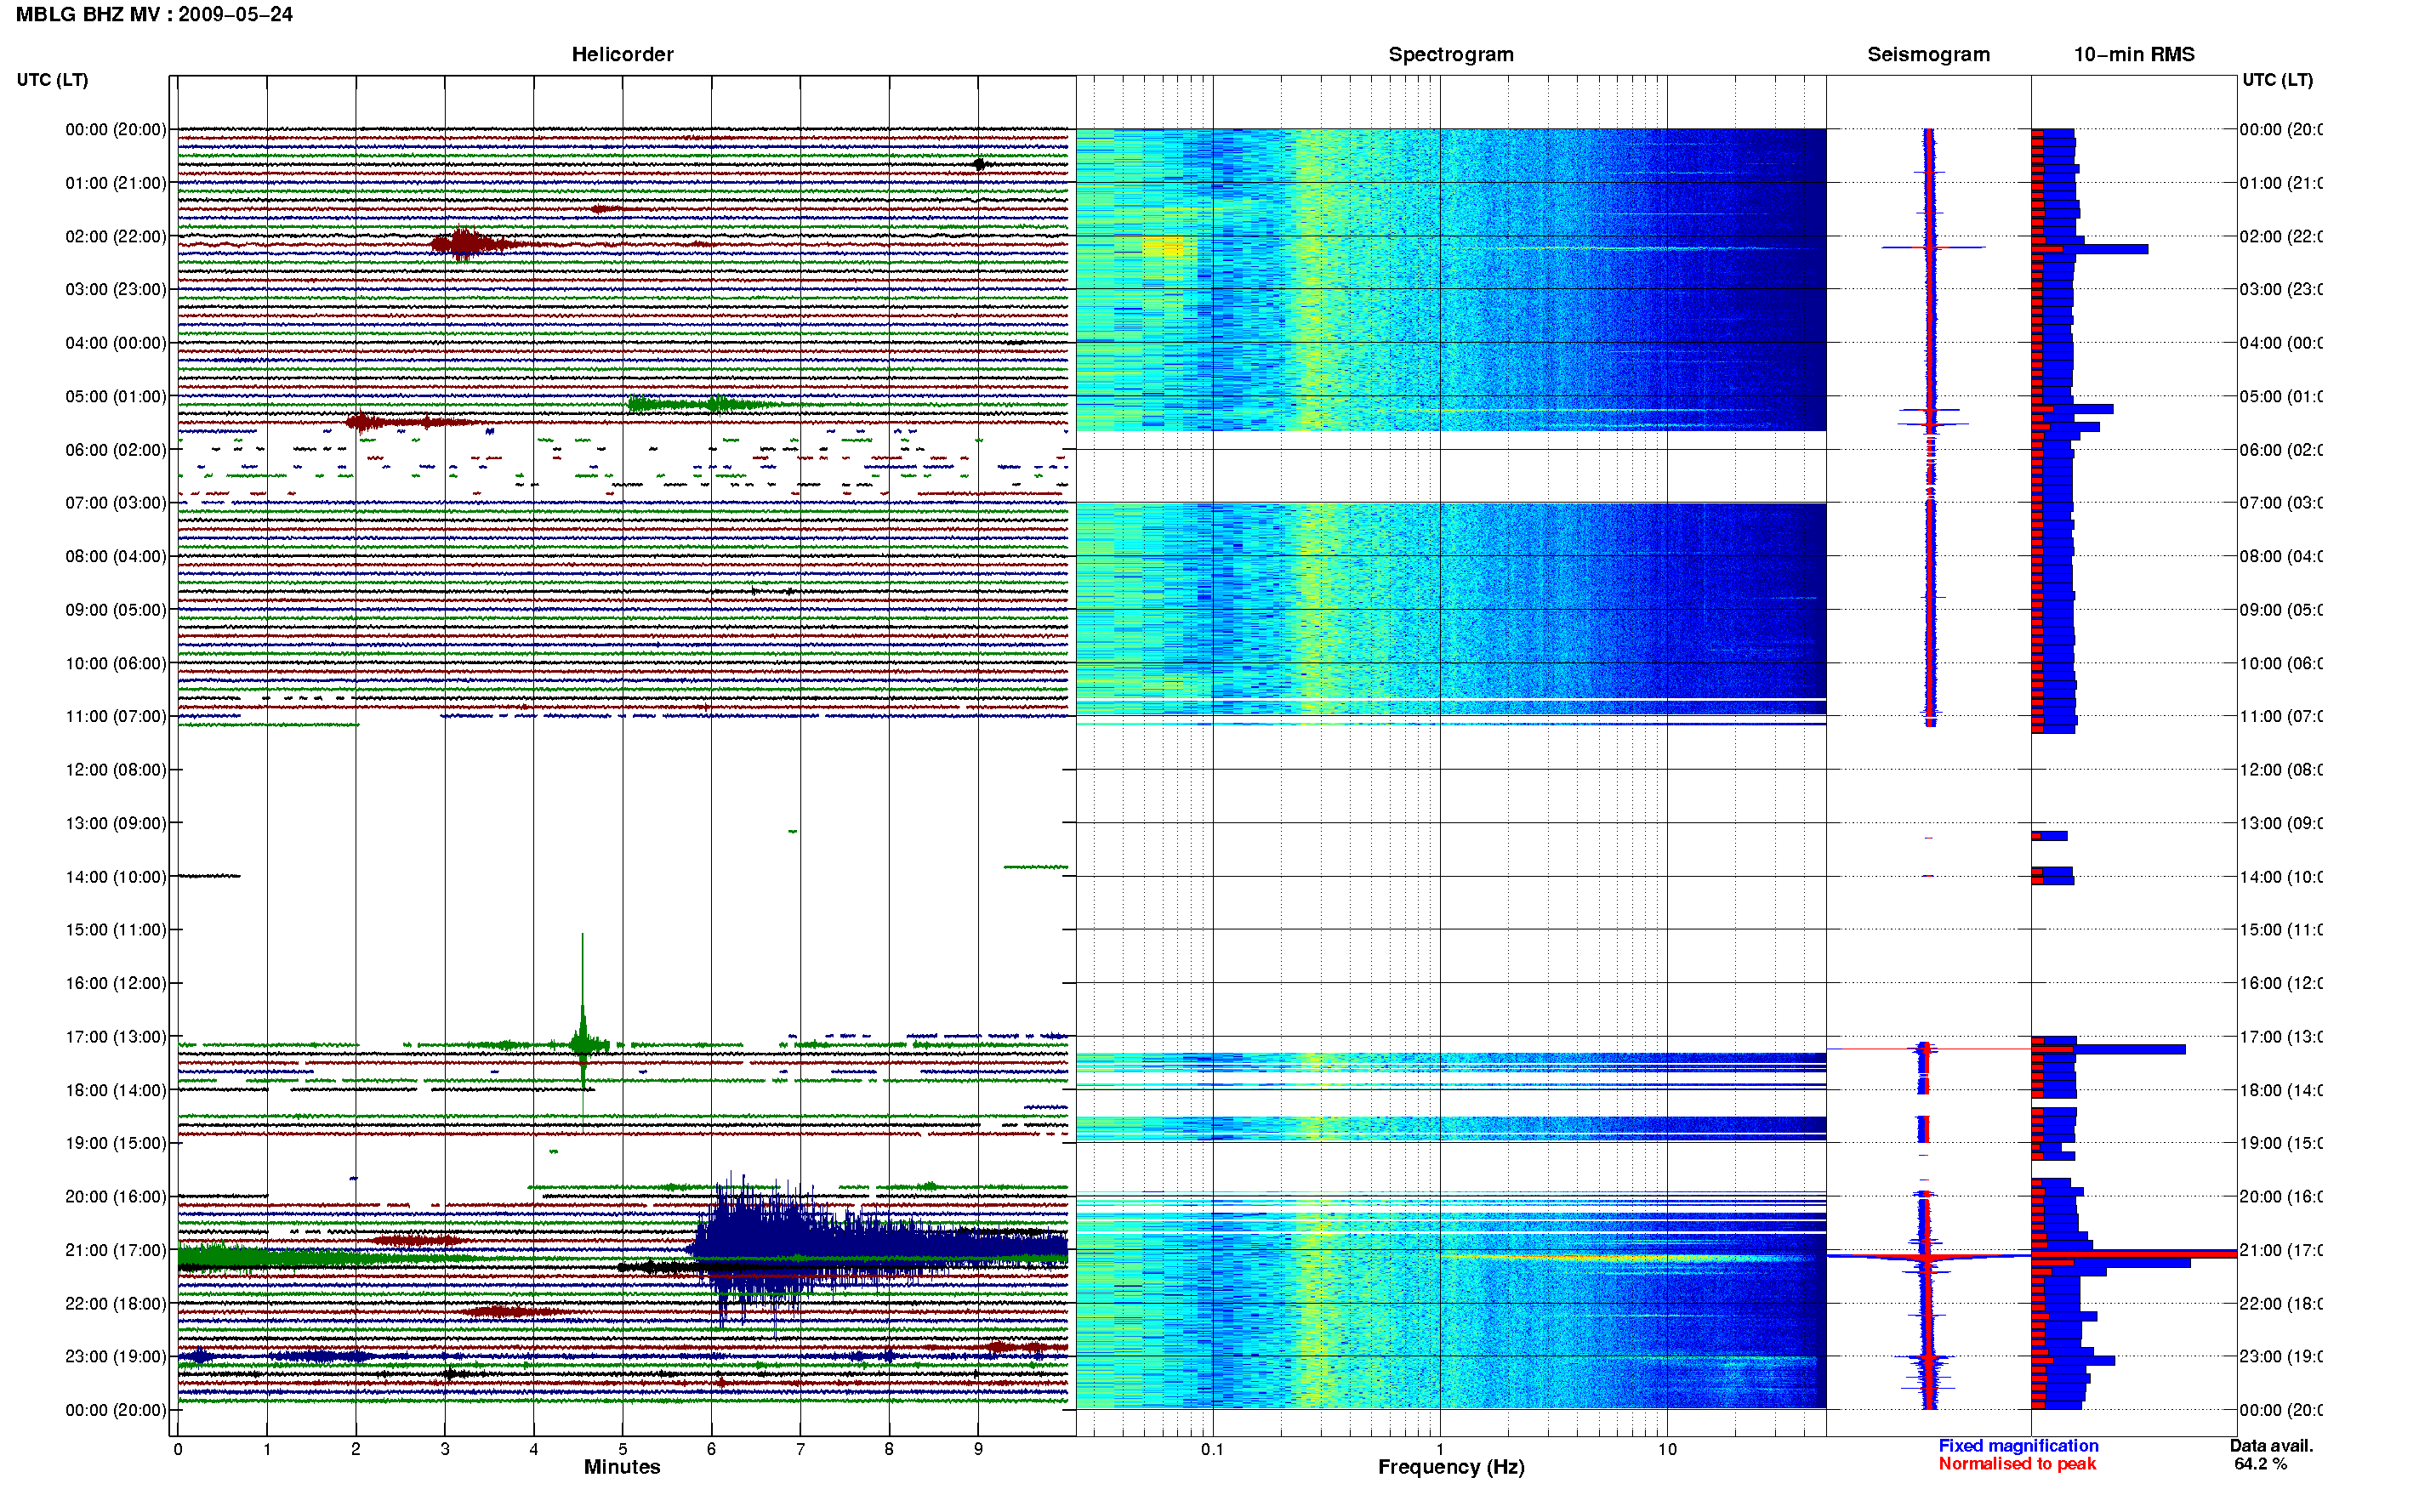Screen dimensions: 2419x1512
Task: Click the 'Minutes' x-axis label
Action: (622, 1467)
